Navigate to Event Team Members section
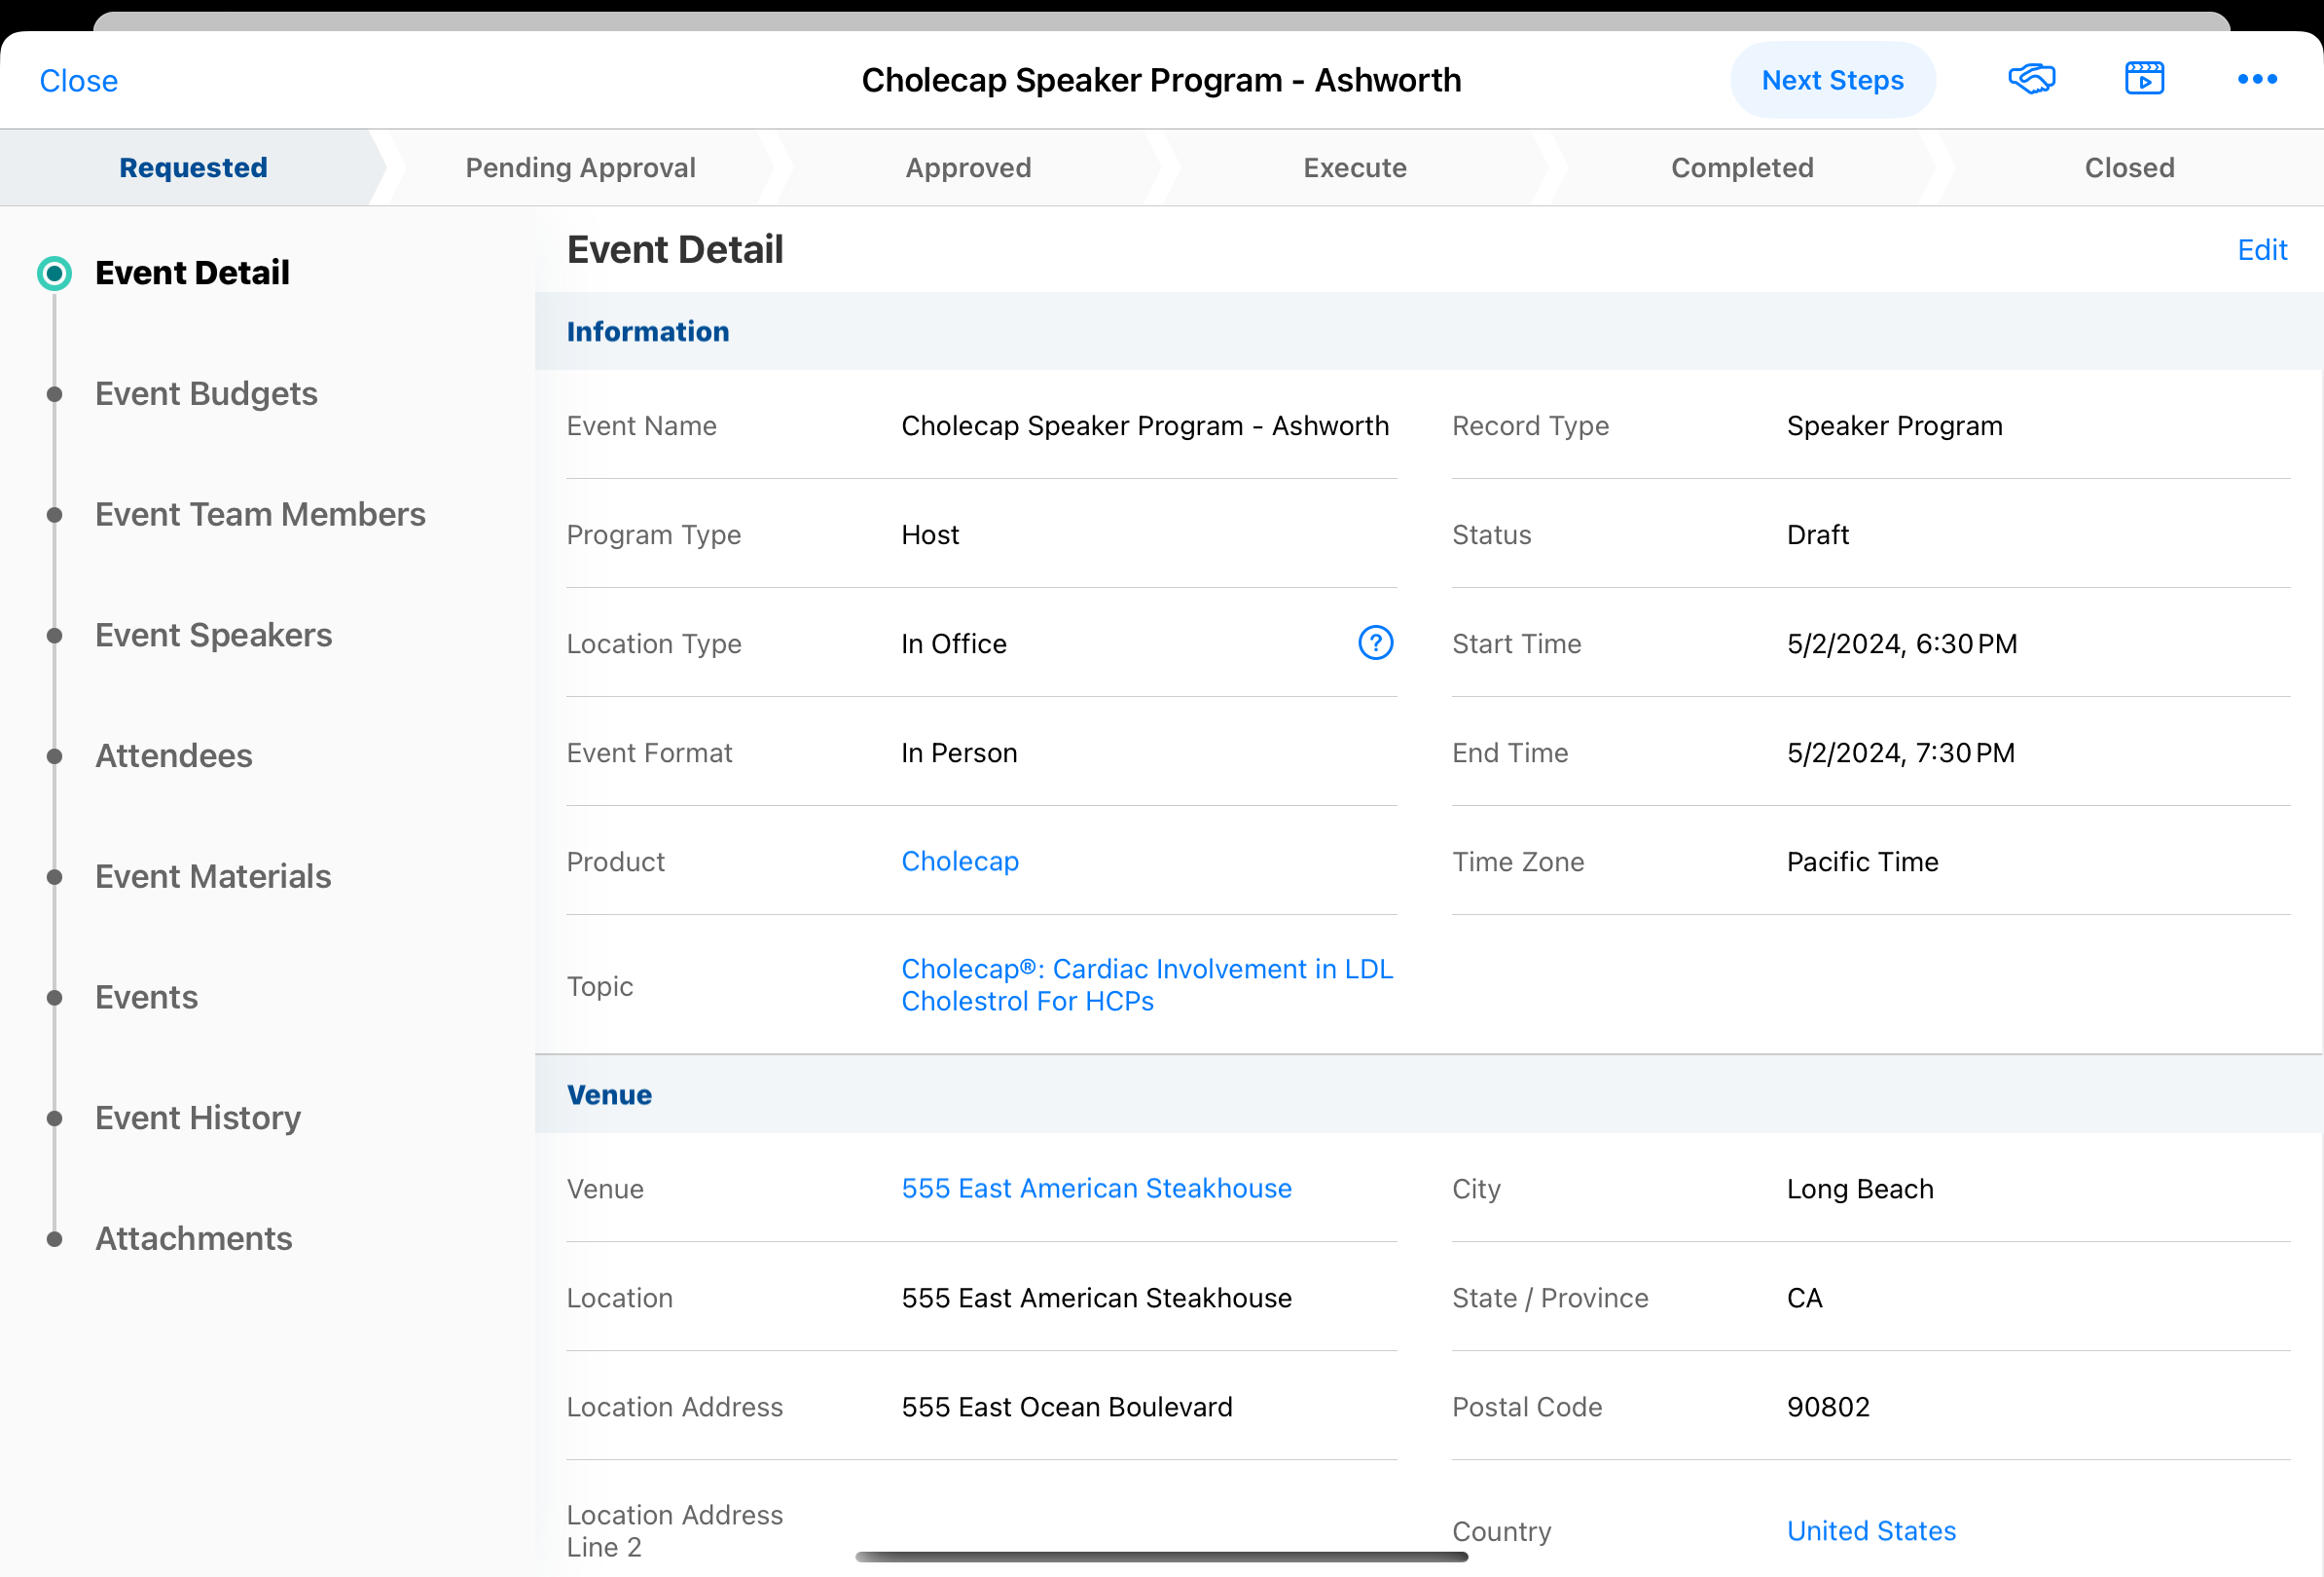 260,514
